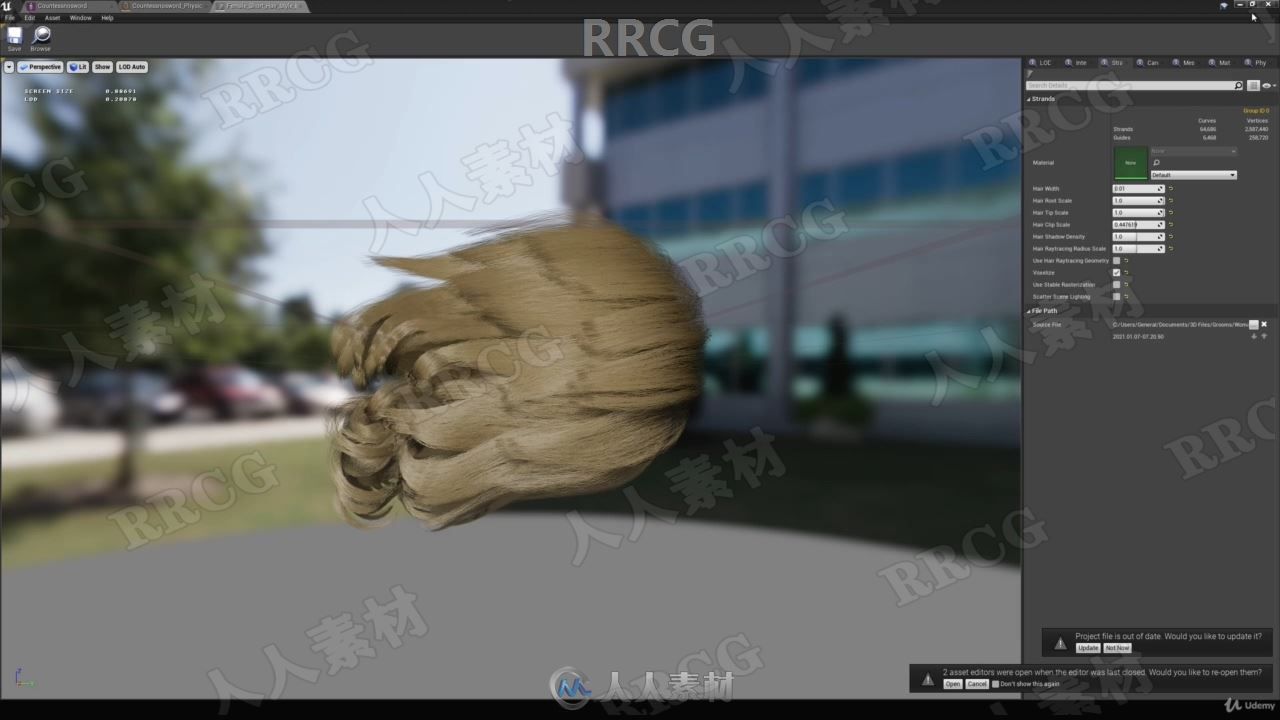This screenshot has width=1280, height=720.
Task: Switch to the Strs details tab
Action: pyautogui.click(x=1113, y=63)
